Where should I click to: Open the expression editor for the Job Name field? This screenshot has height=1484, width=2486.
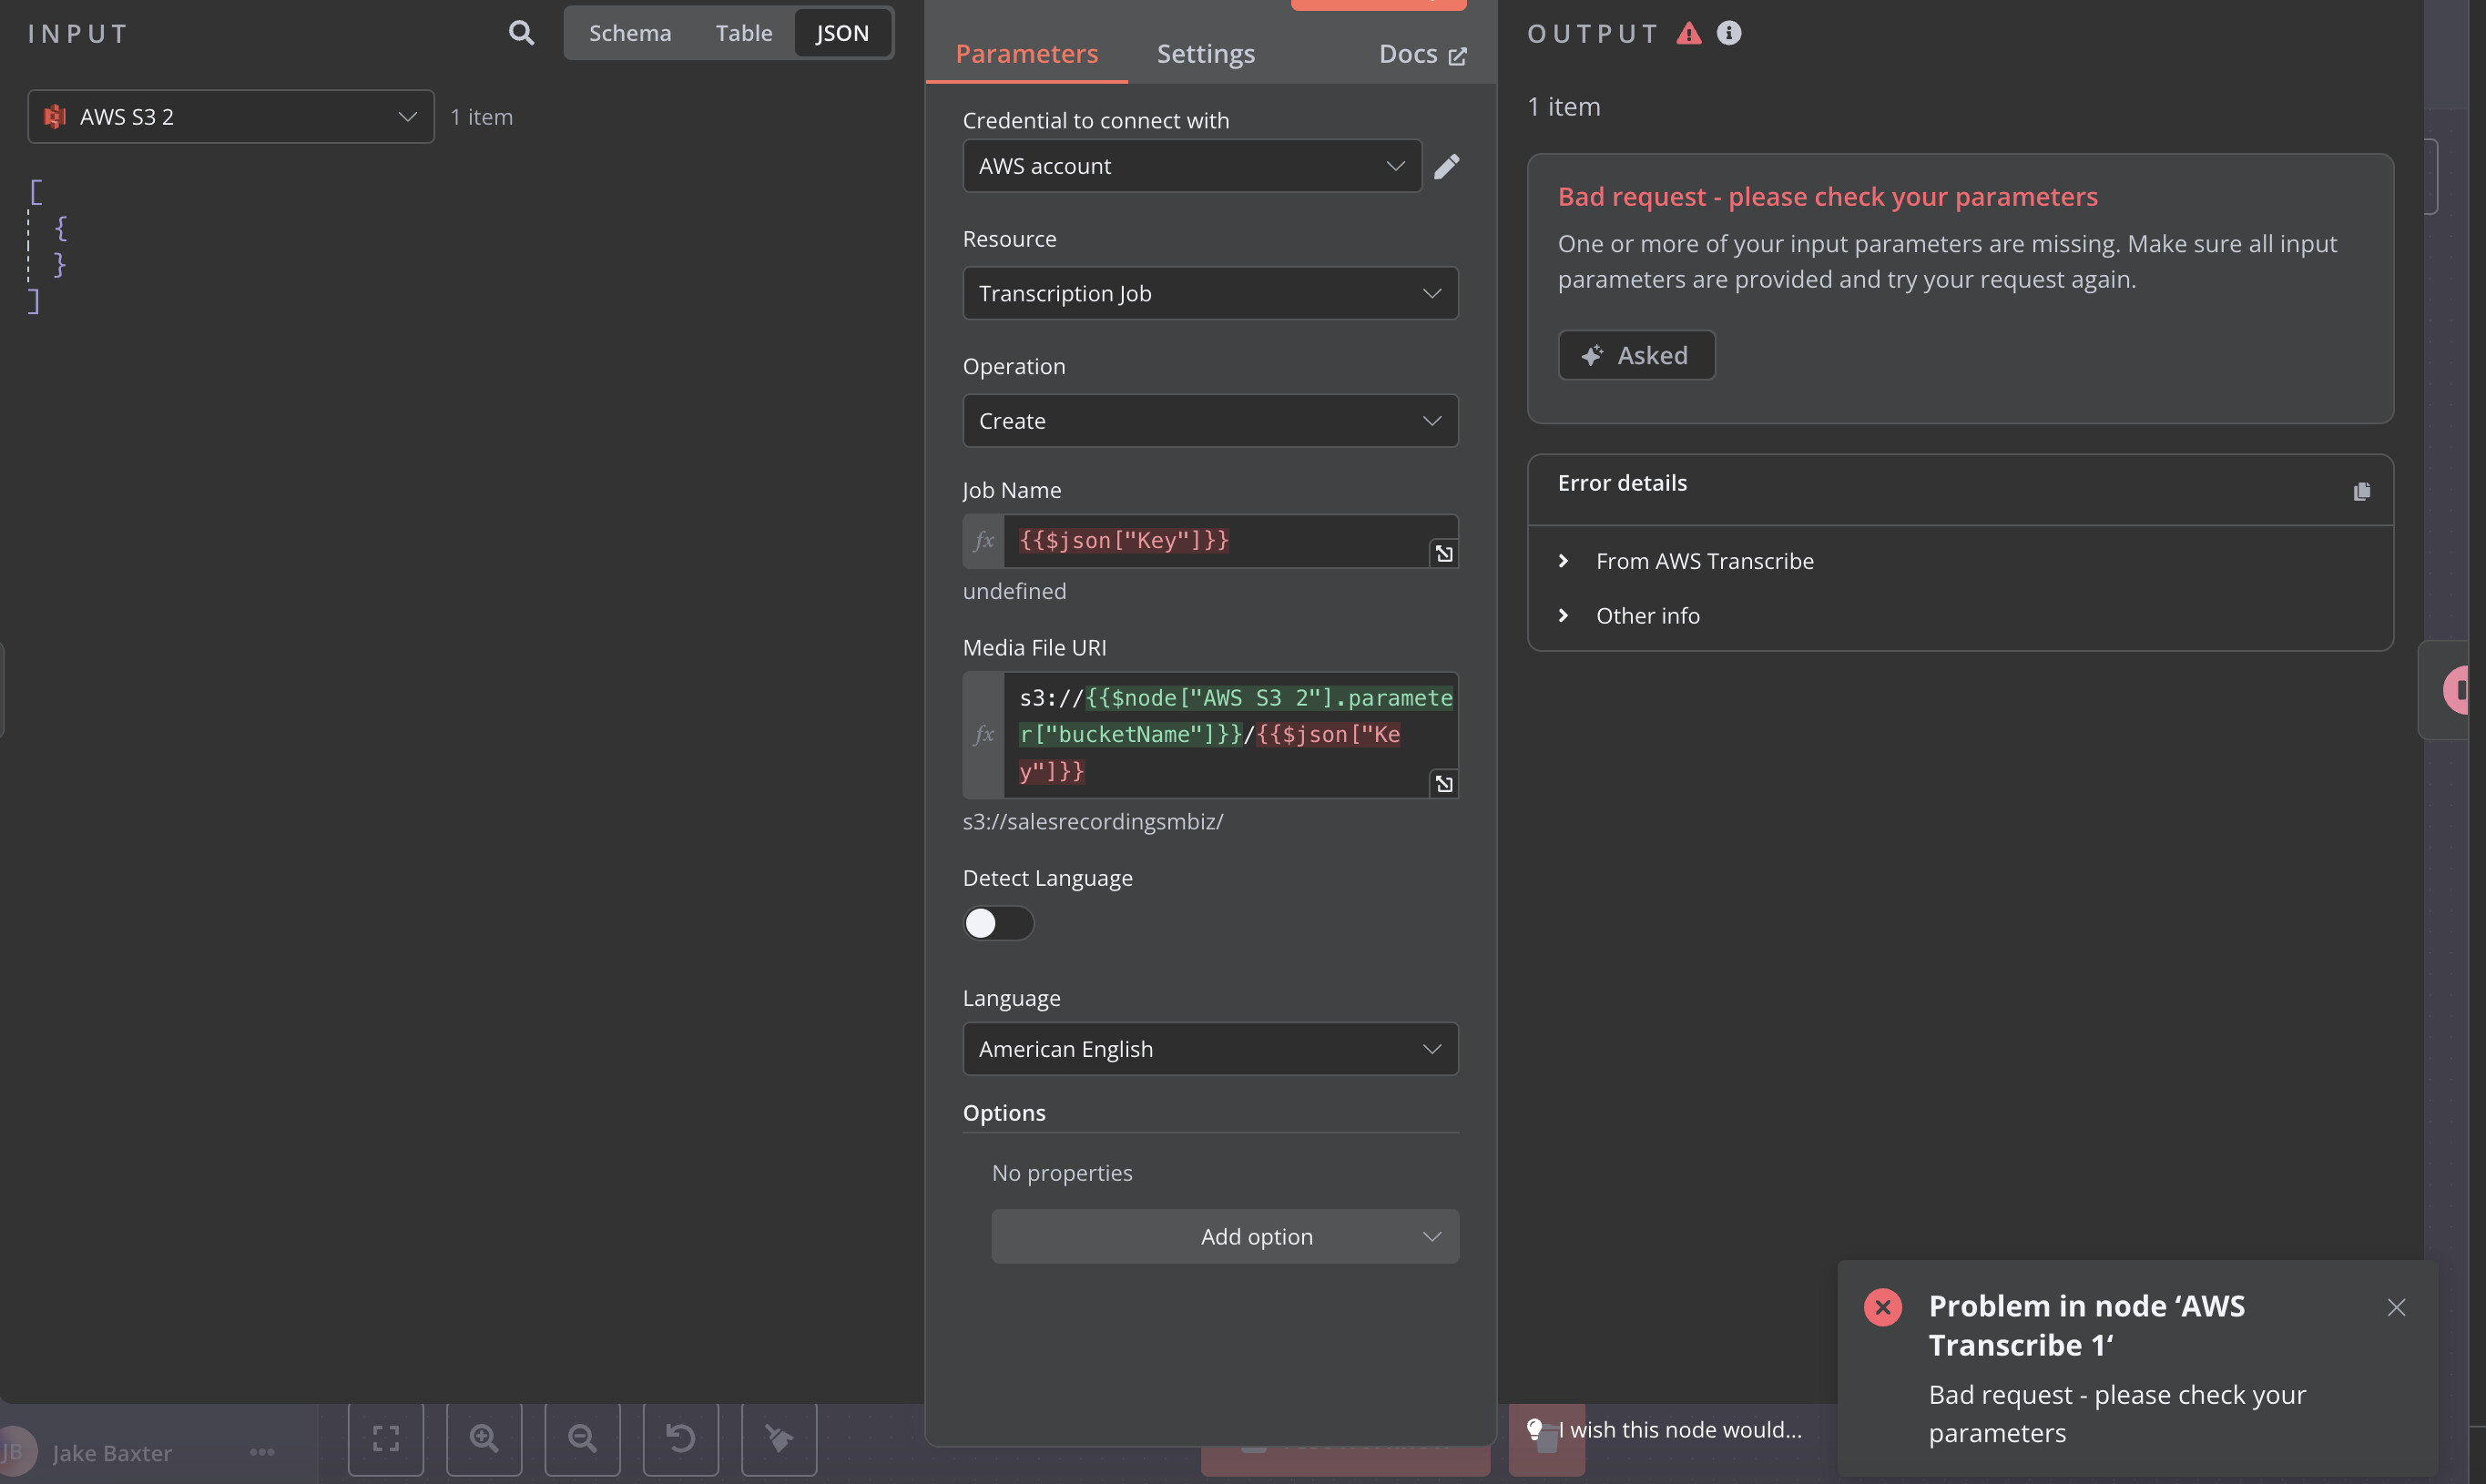[x=1443, y=553]
